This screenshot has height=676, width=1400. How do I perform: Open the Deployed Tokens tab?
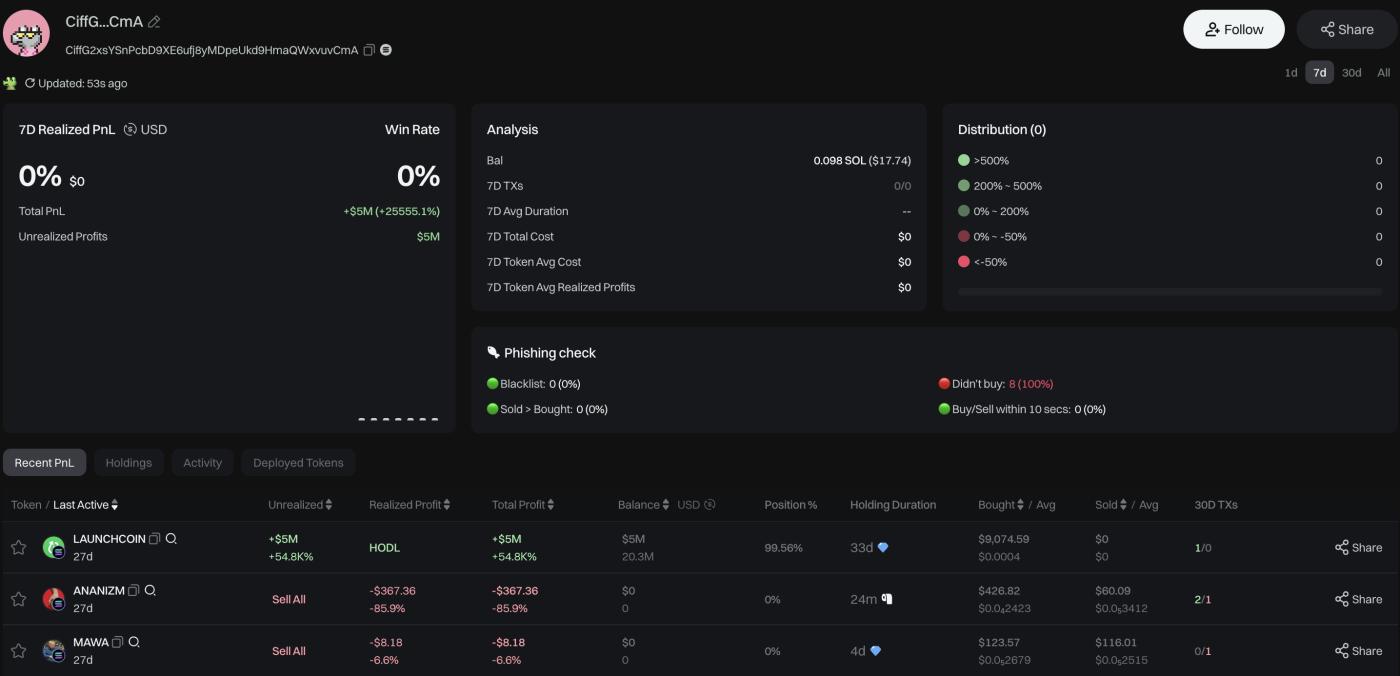[298, 463]
